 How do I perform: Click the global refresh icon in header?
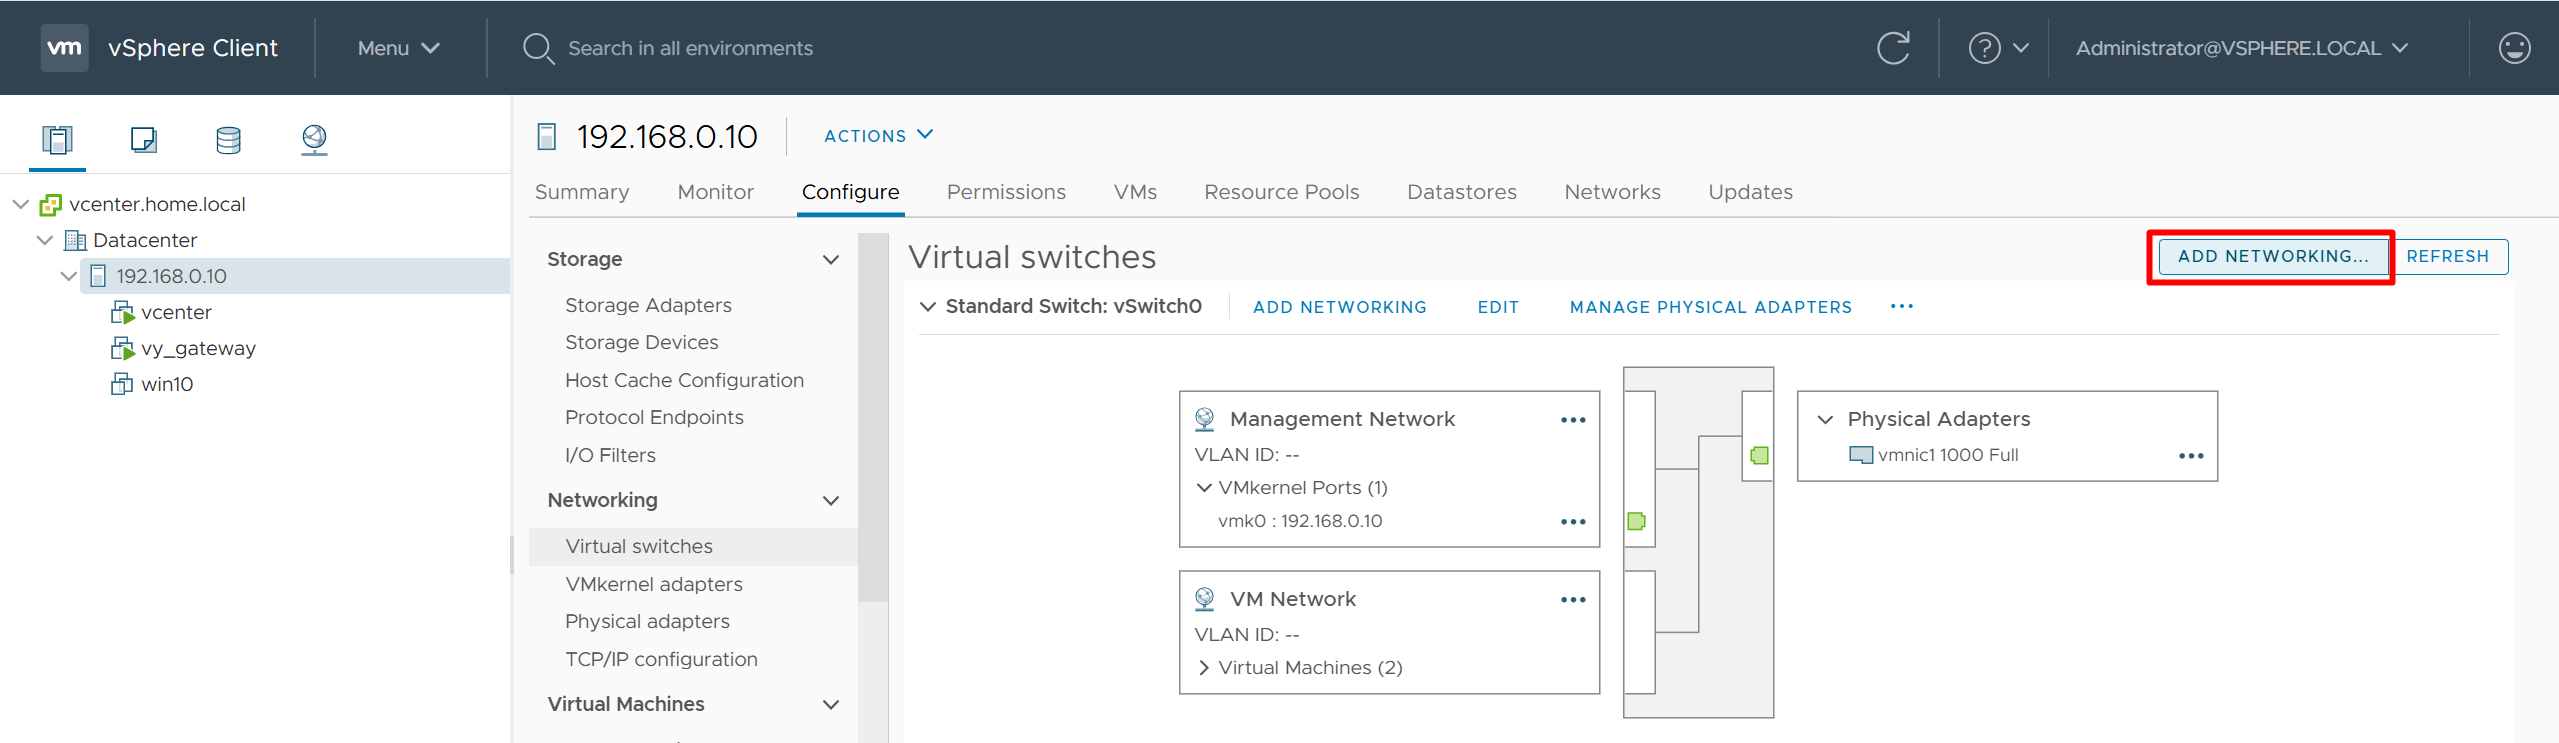1892,48
